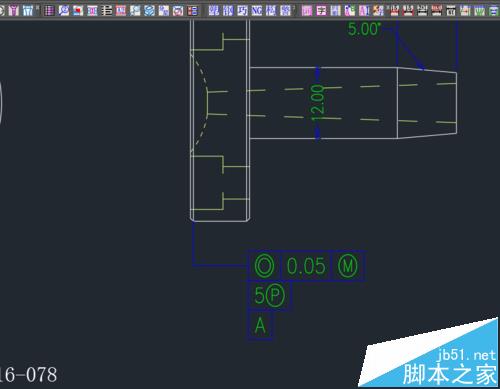Select the 16-078 text at the bottom left
500x389 pixels.
tap(29, 375)
